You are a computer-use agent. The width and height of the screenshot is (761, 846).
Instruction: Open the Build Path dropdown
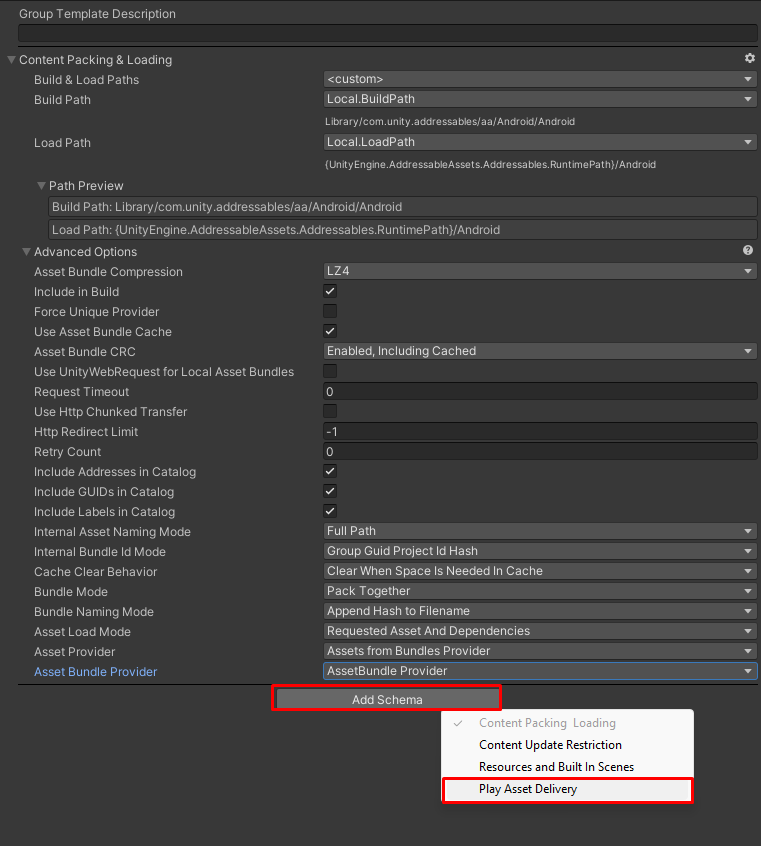point(540,99)
